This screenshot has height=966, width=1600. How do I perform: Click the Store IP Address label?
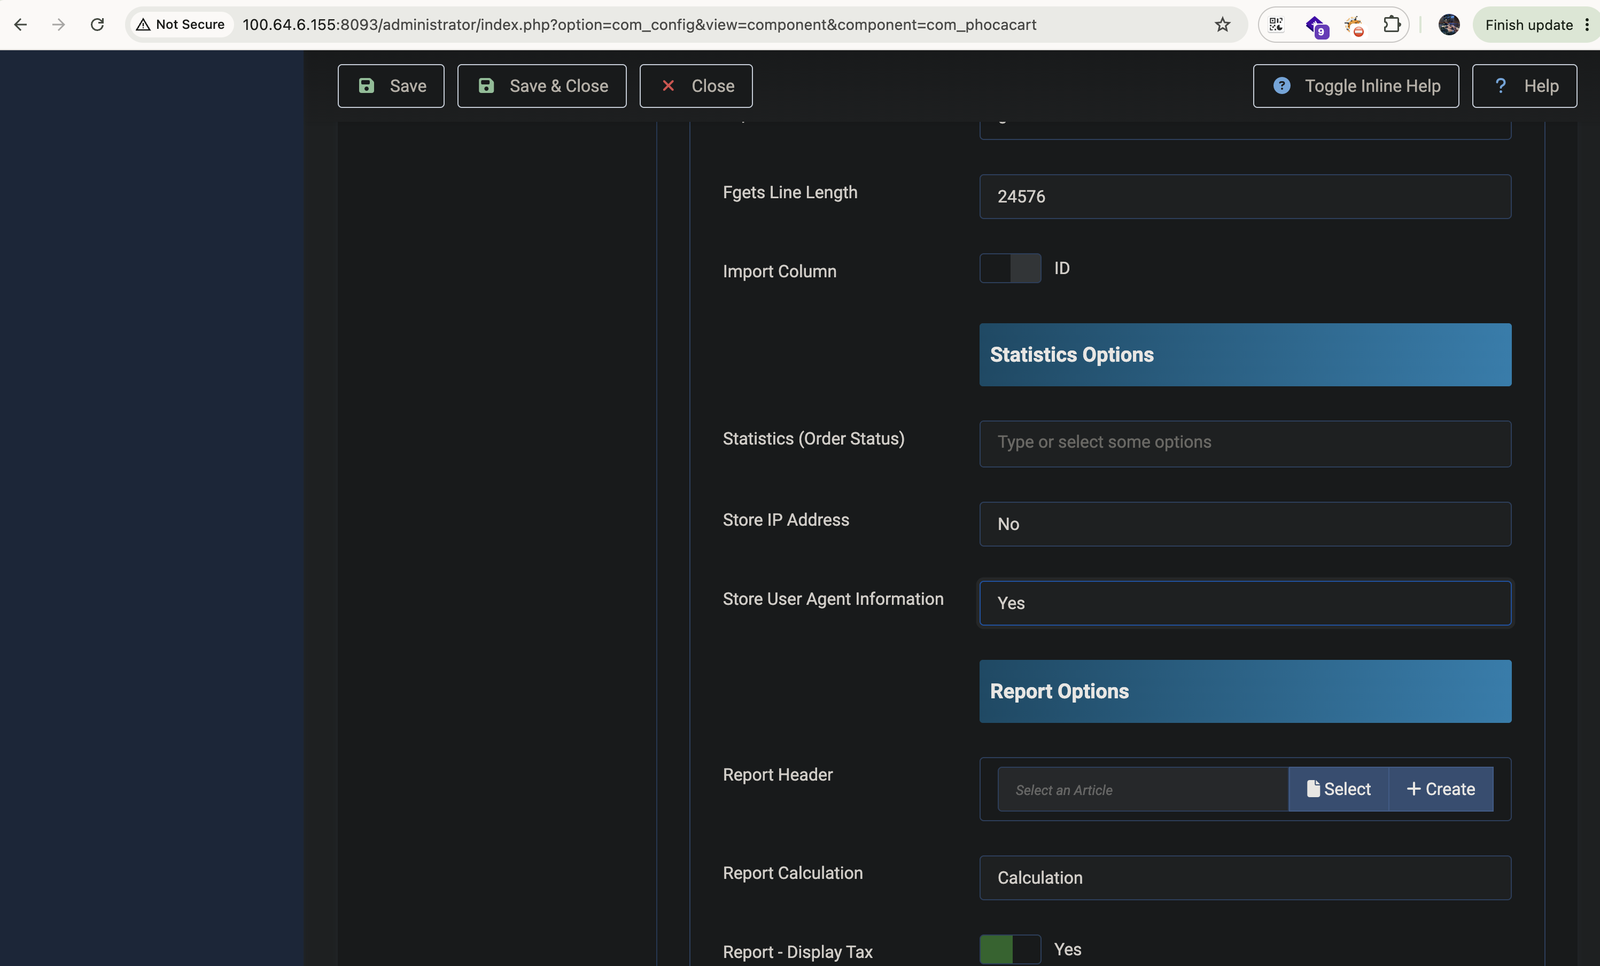[786, 520]
